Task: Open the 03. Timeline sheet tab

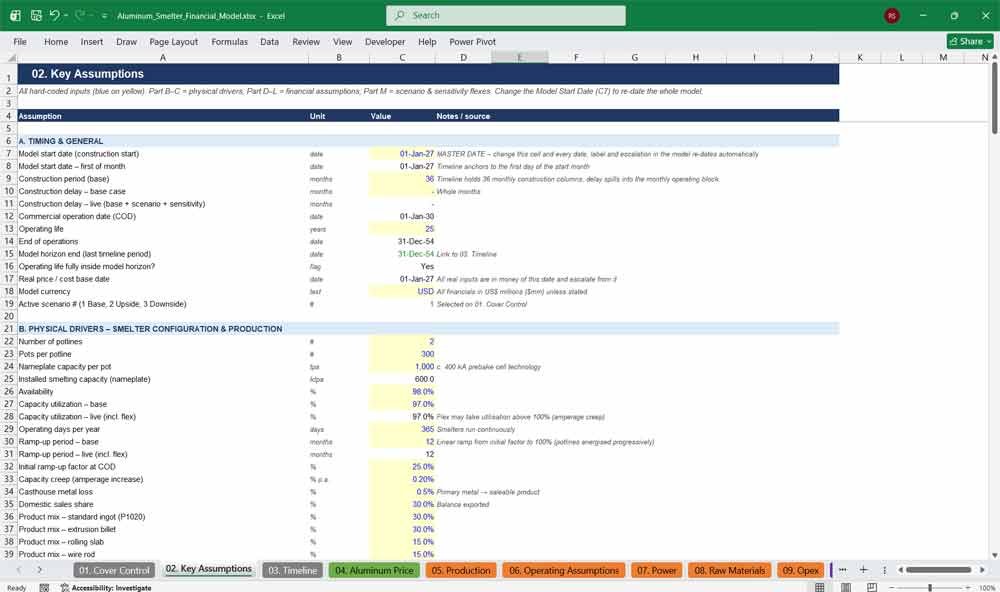Action: 292,570
